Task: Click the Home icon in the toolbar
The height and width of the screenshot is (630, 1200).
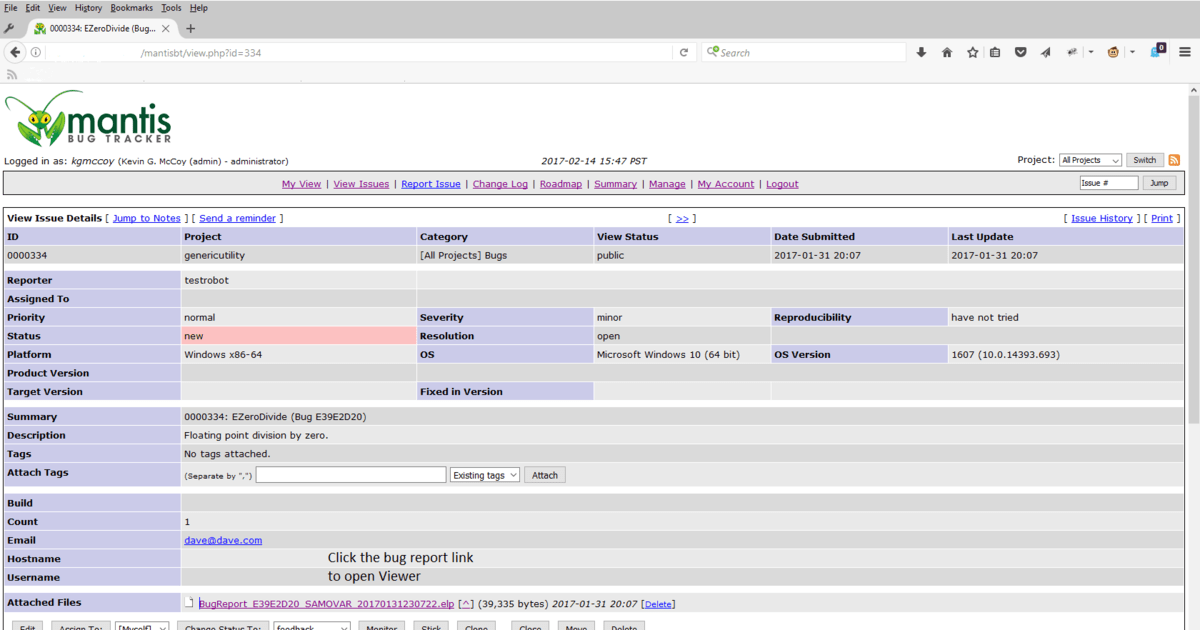Action: point(947,51)
